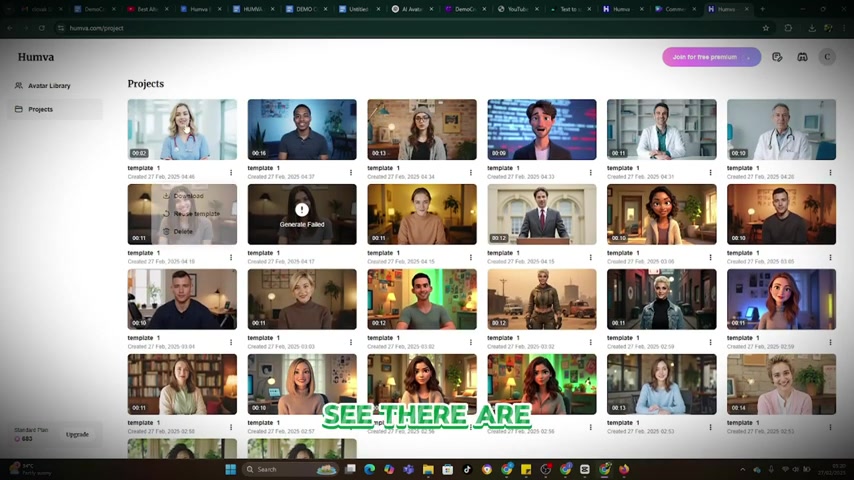
Task: Show hidden system tray icons
Action: click(x=742, y=469)
